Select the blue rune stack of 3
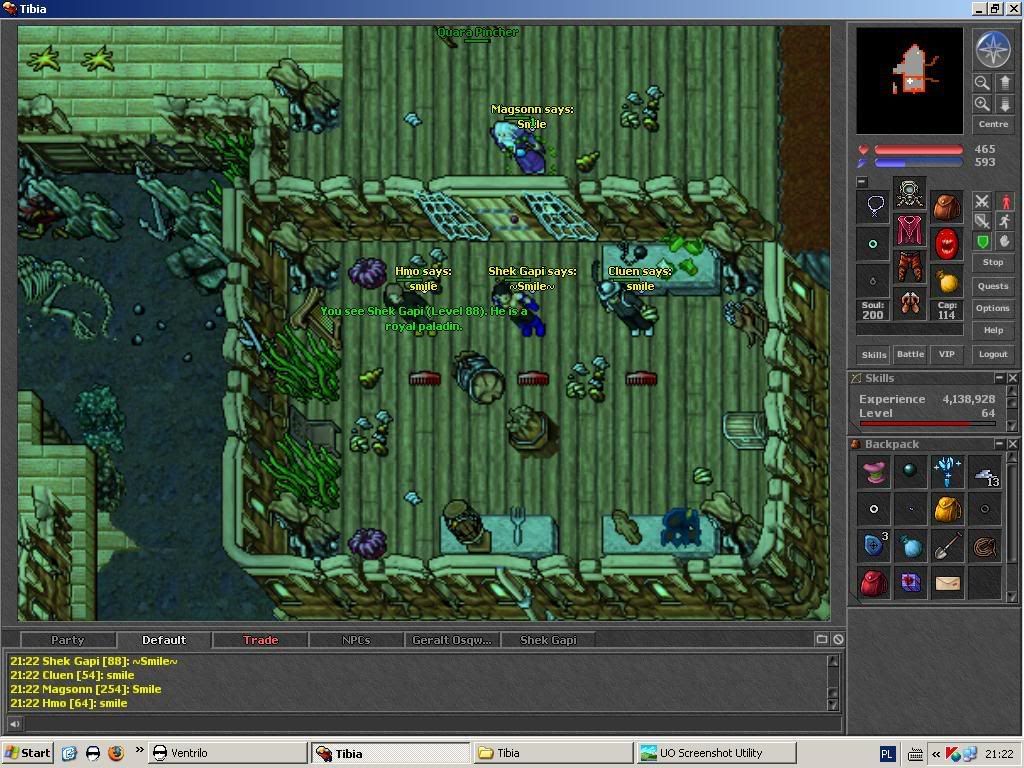This screenshot has height=768, width=1024. (x=873, y=545)
